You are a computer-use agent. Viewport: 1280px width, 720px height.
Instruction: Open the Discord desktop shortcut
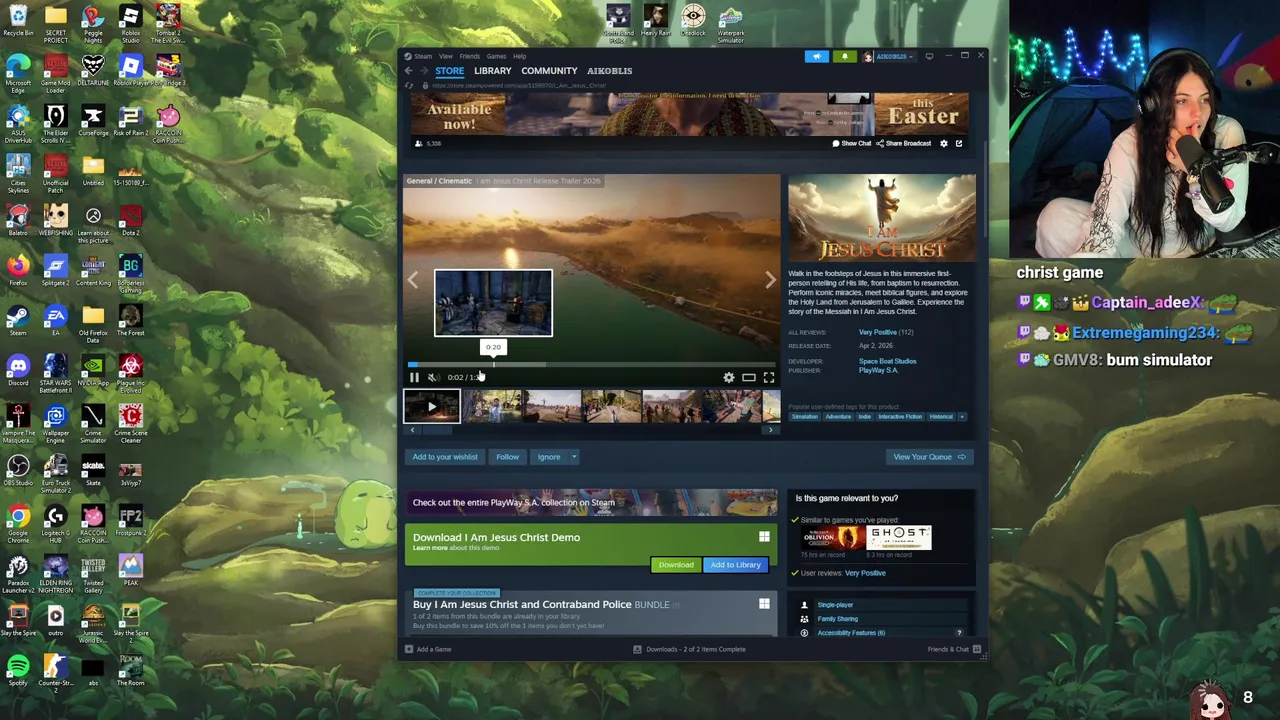18,369
